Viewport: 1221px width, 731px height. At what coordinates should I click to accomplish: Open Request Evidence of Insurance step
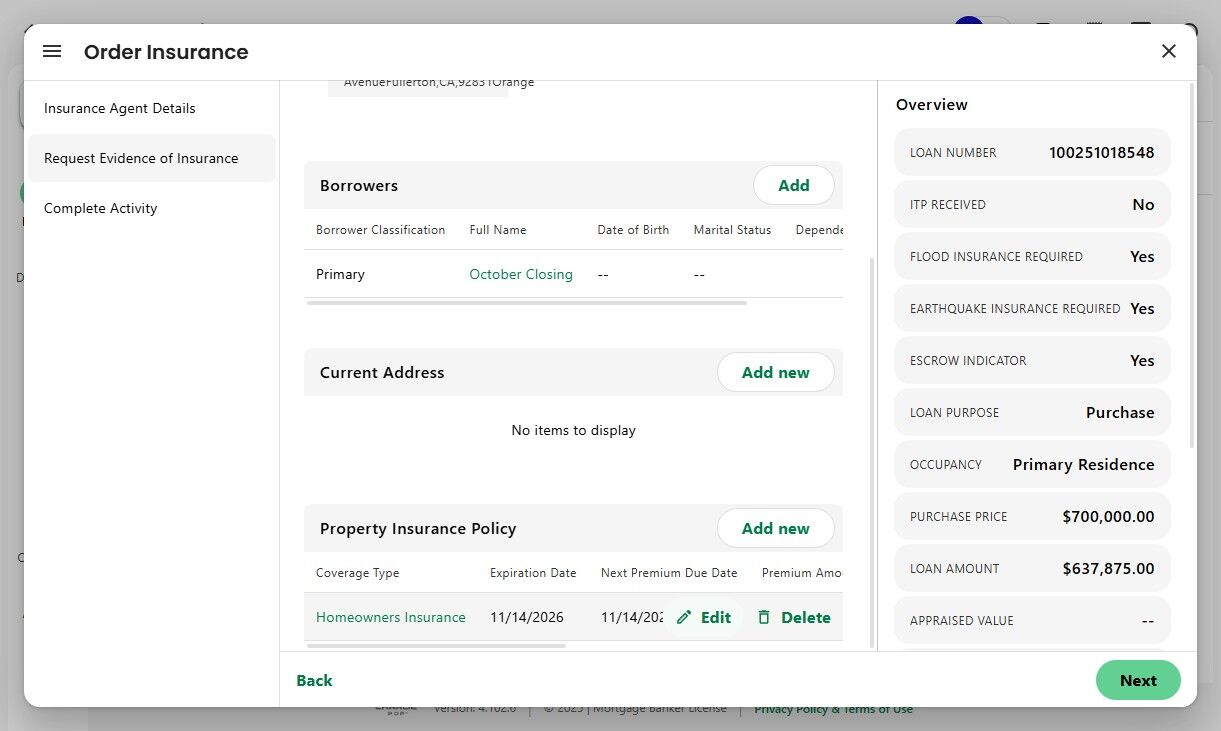[x=141, y=158]
